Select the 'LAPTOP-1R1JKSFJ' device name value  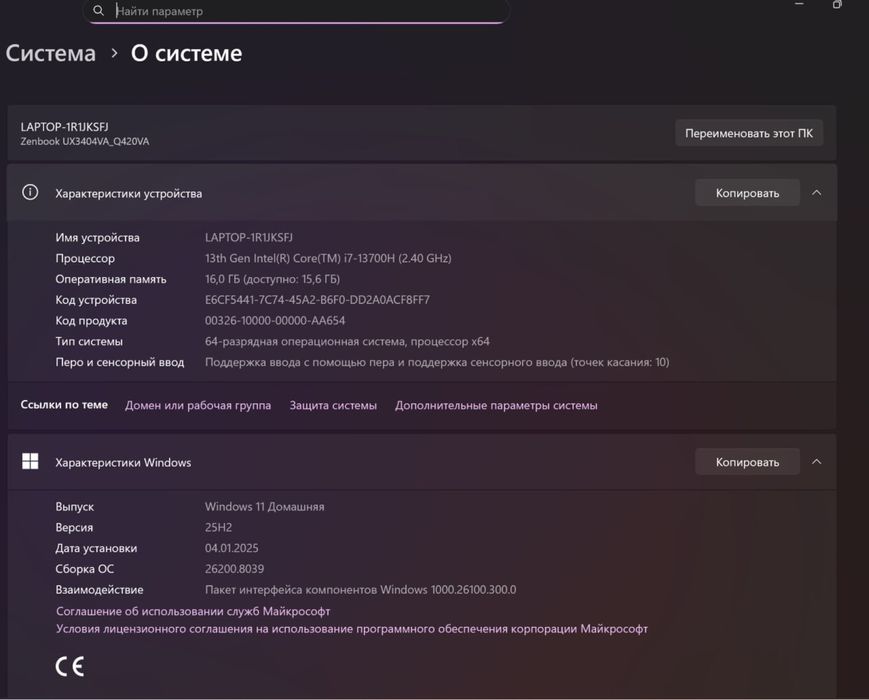pos(249,237)
